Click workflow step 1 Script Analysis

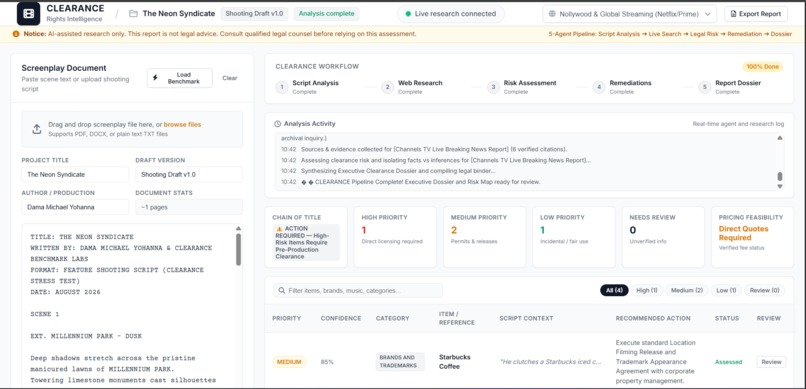point(307,87)
